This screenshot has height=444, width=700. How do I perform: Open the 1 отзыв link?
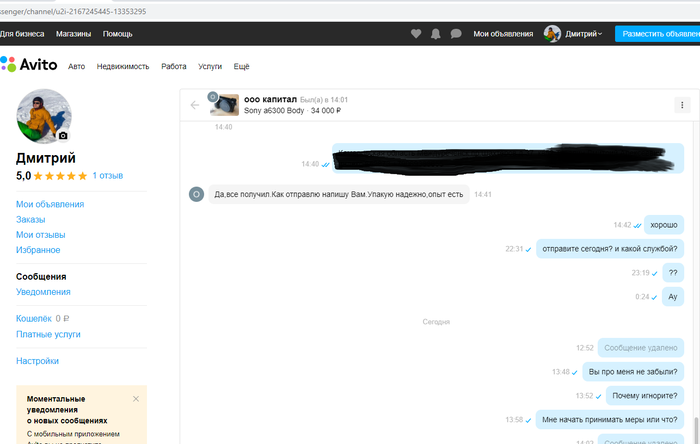[x=108, y=176]
